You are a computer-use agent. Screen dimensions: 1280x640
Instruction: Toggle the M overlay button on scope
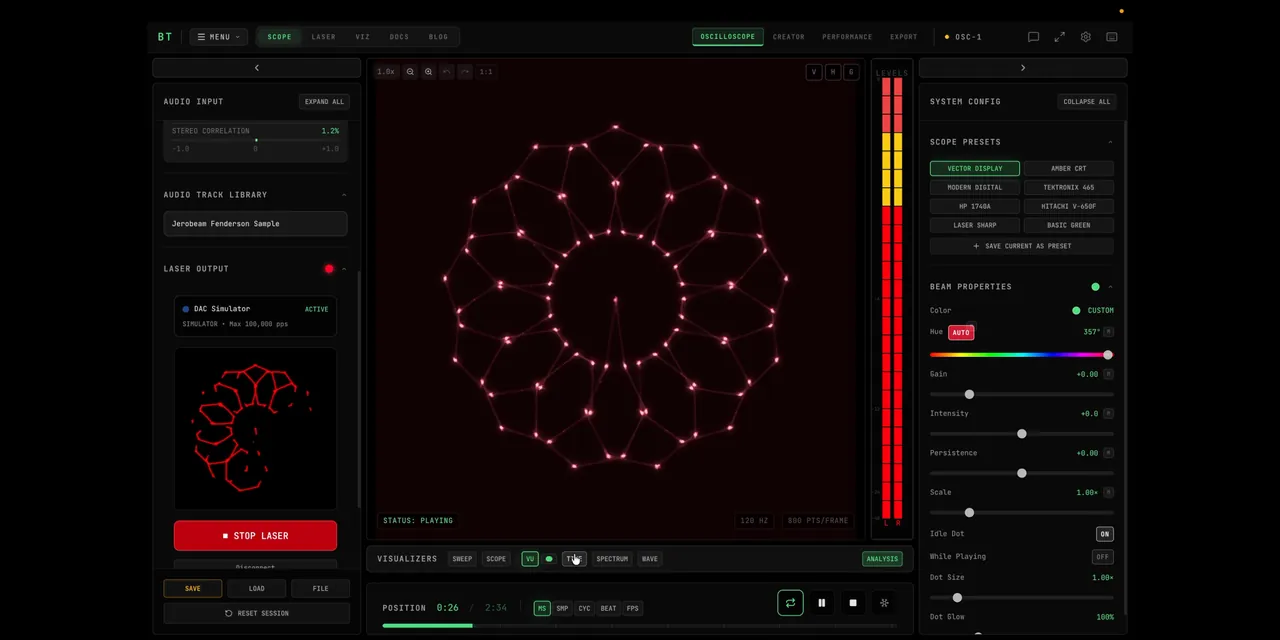(x=833, y=72)
